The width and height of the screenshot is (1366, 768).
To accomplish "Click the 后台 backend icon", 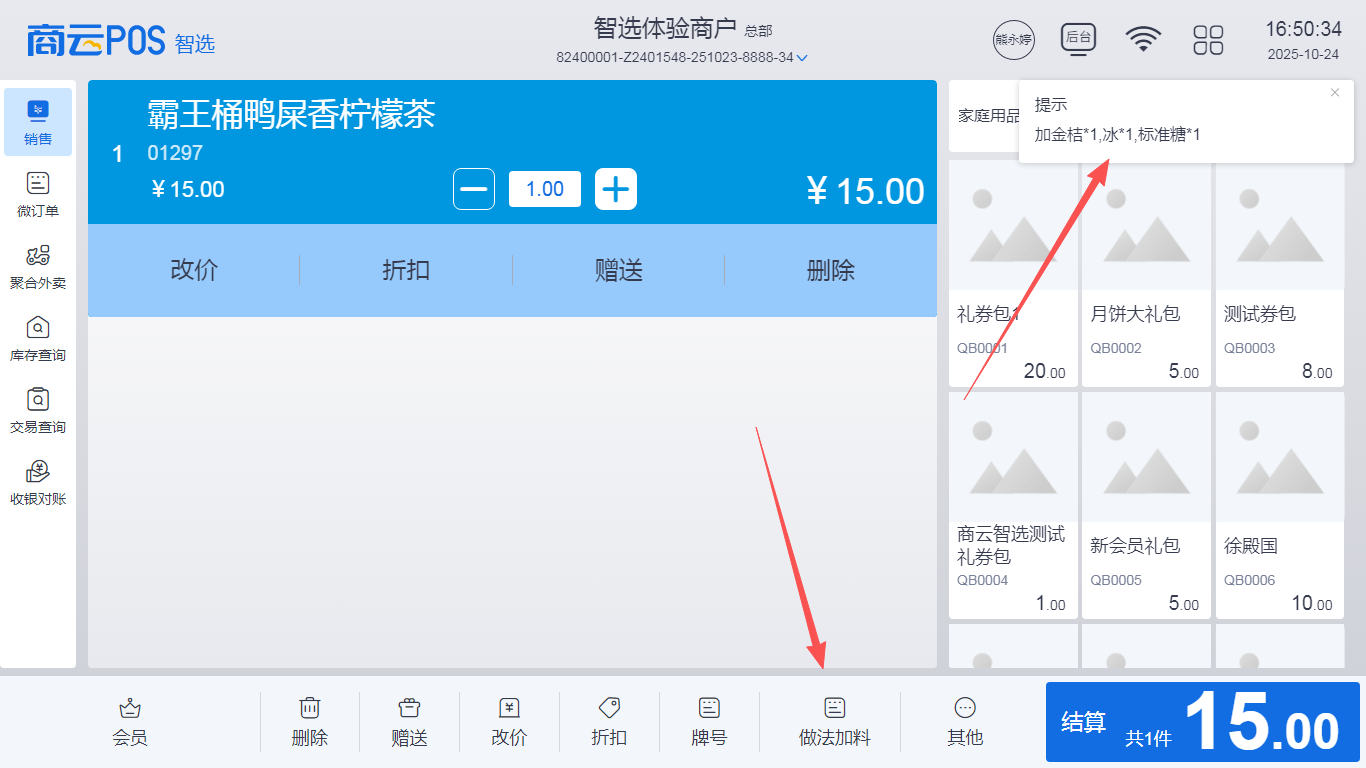I will (1078, 39).
